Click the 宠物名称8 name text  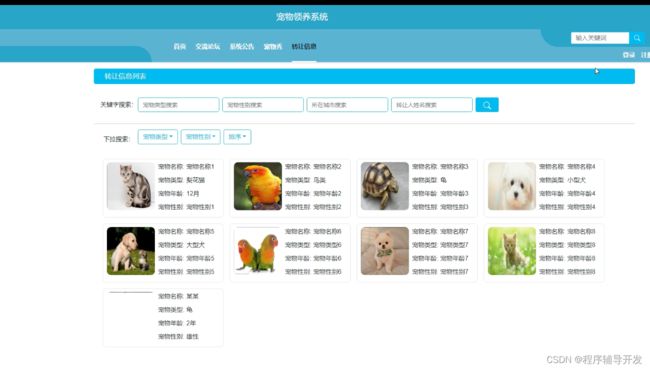coord(581,231)
